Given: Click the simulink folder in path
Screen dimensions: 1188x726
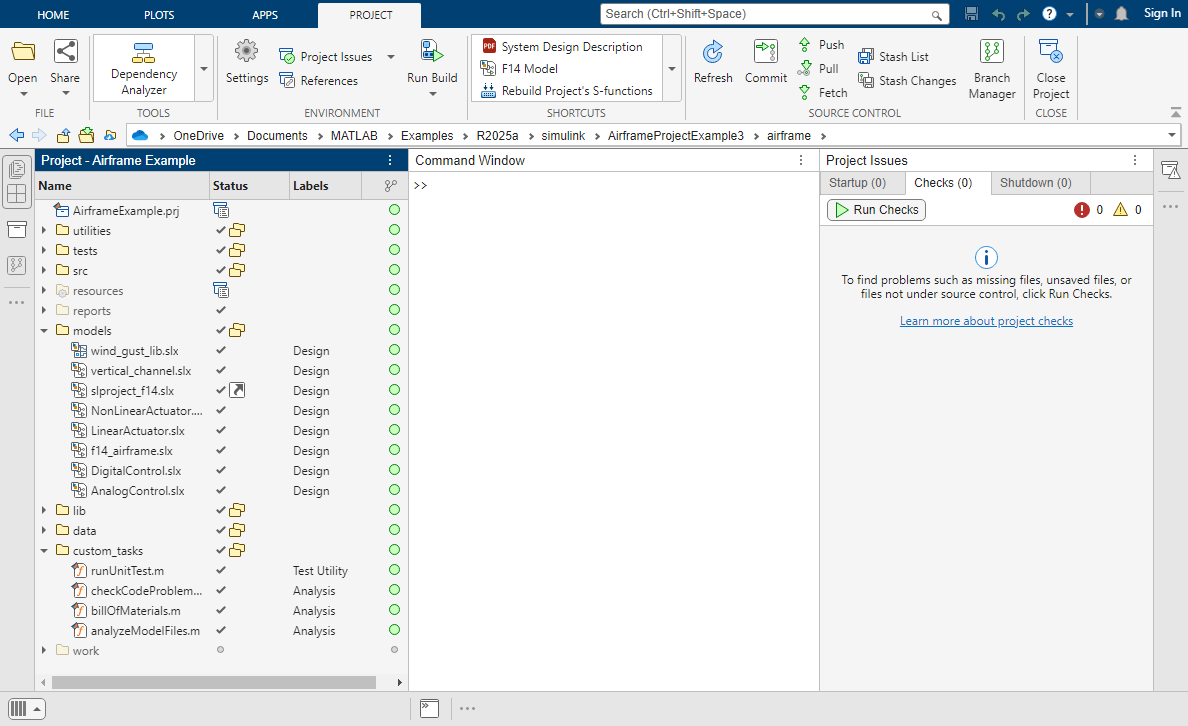Looking at the screenshot, I should pyautogui.click(x=563, y=136).
